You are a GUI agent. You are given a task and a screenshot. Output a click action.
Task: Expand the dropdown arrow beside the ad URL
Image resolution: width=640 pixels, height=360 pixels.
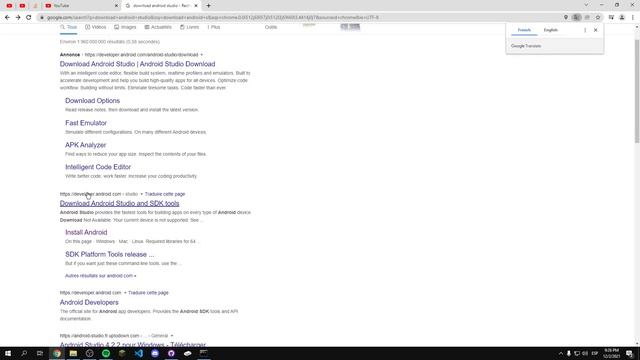pyautogui.click(x=201, y=55)
